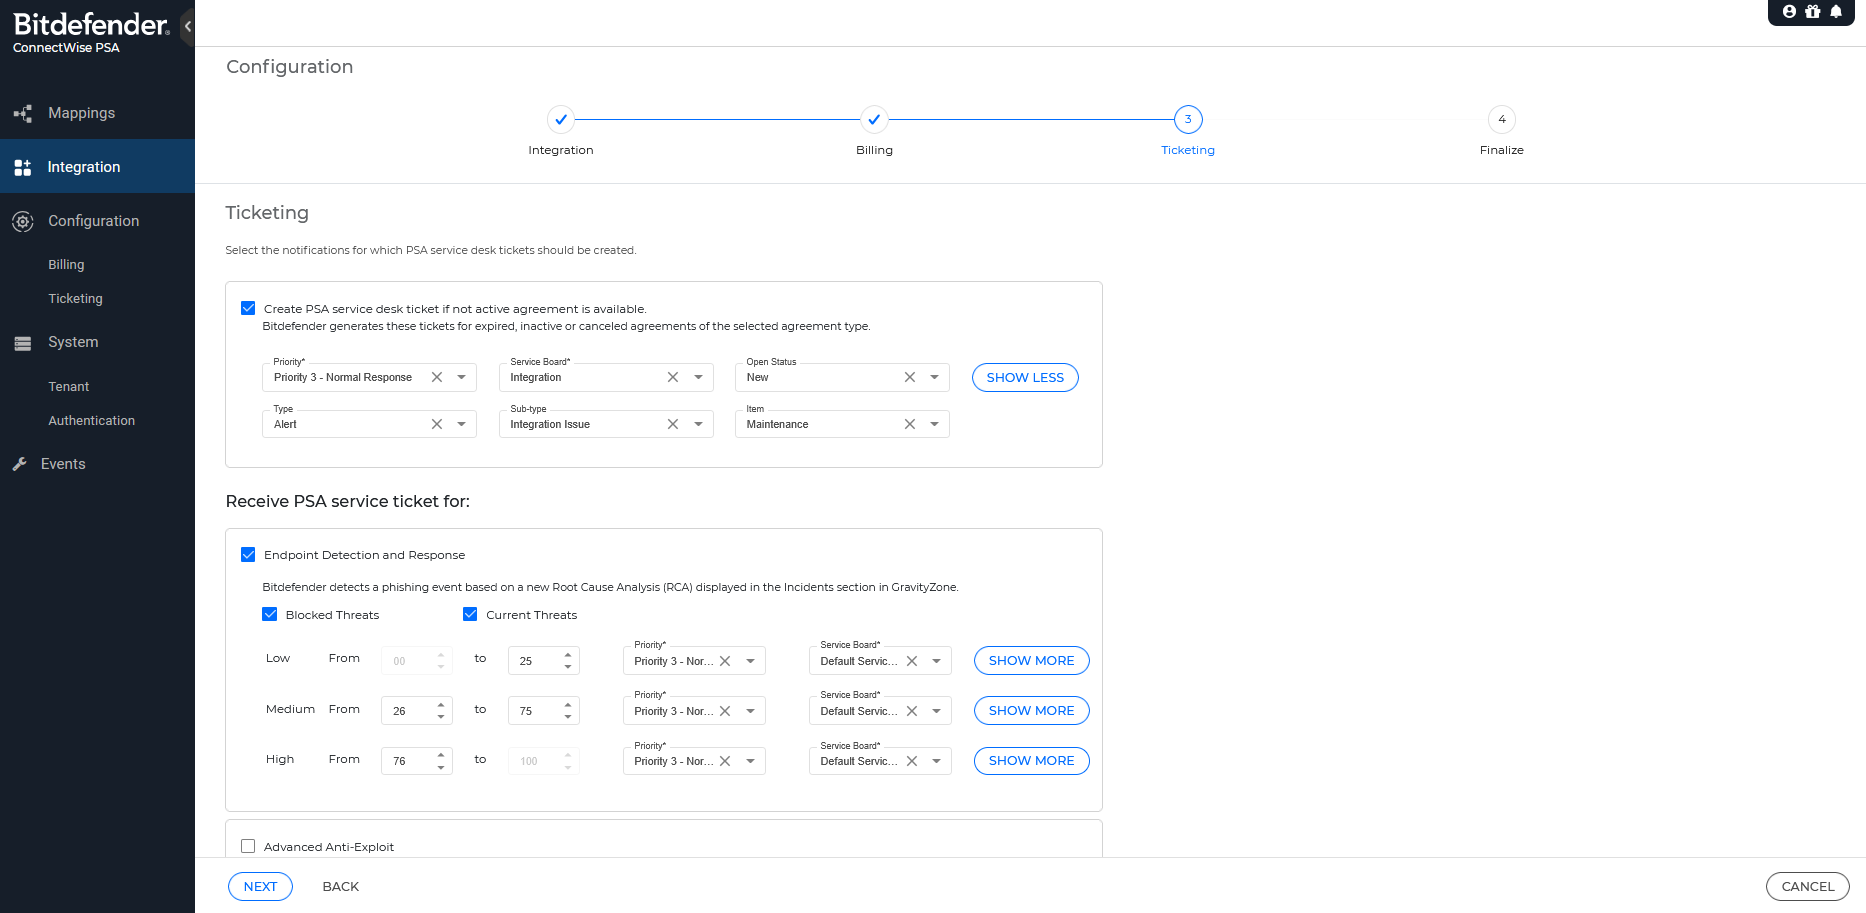This screenshot has width=1866, height=913.
Task: Click the CANCEL button
Action: pos(1808,886)
